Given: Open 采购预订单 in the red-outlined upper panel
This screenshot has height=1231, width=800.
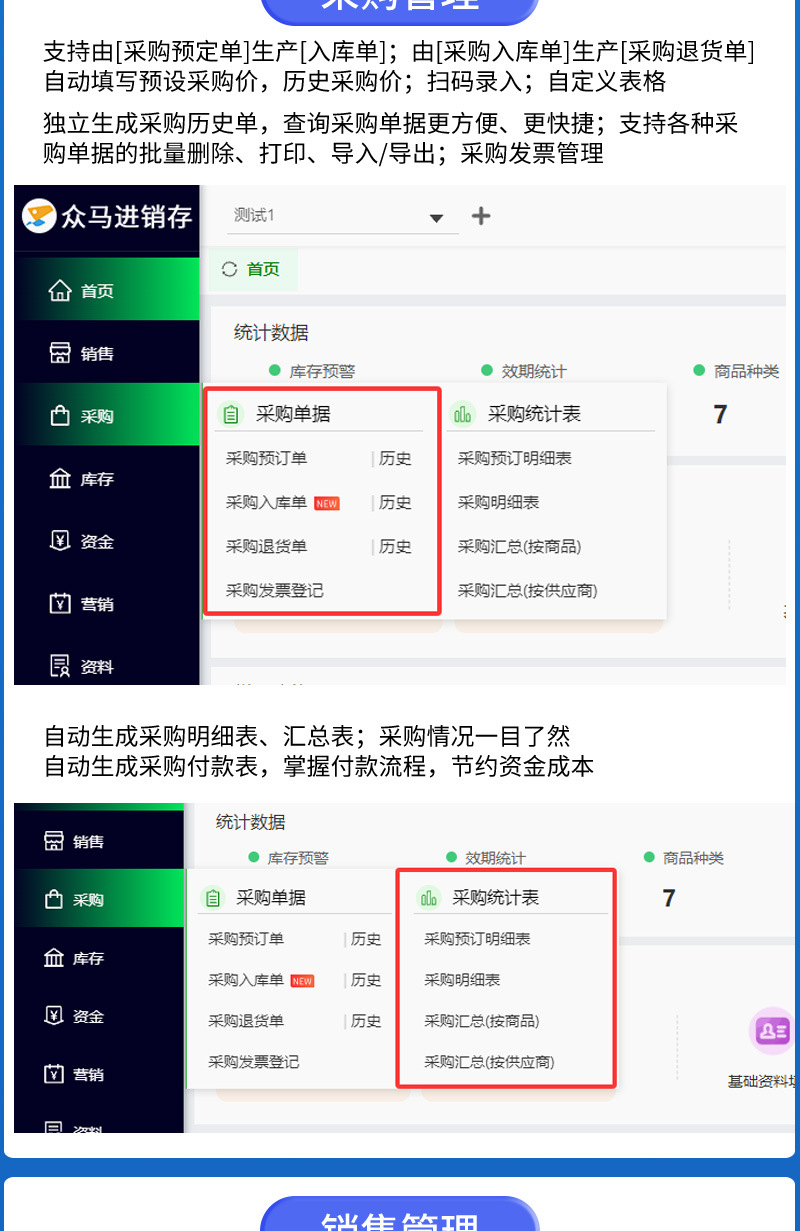Looking at the screenshot, I should tap(266, 459).
